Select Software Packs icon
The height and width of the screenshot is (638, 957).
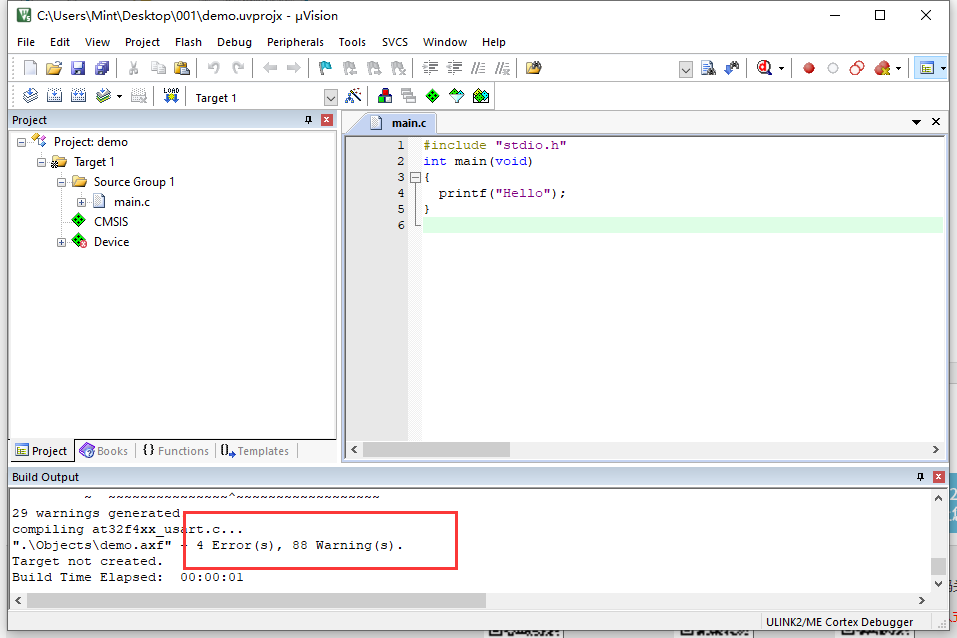457,96
